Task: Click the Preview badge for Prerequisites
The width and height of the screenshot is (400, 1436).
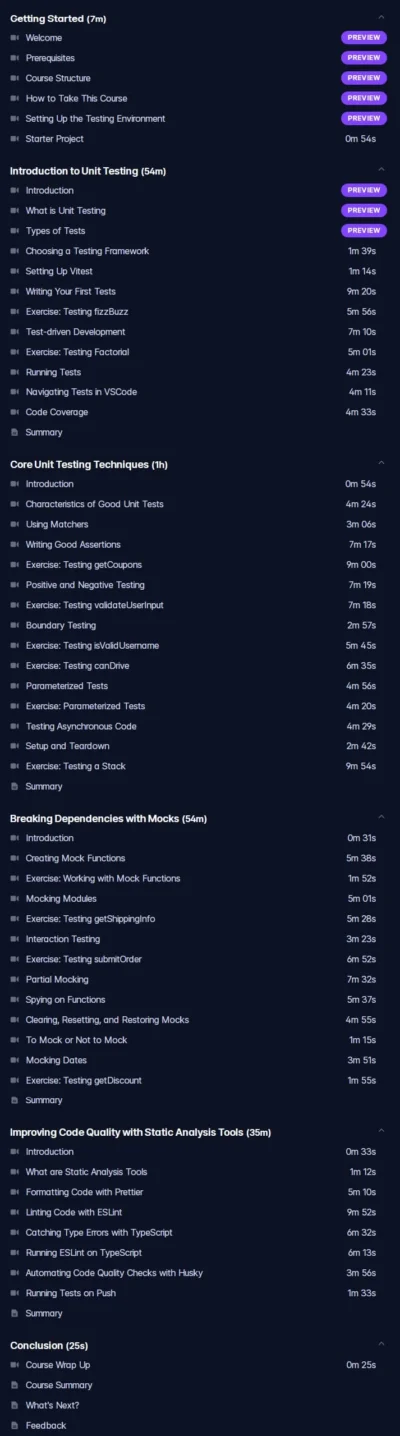Action: click(364, 58)
